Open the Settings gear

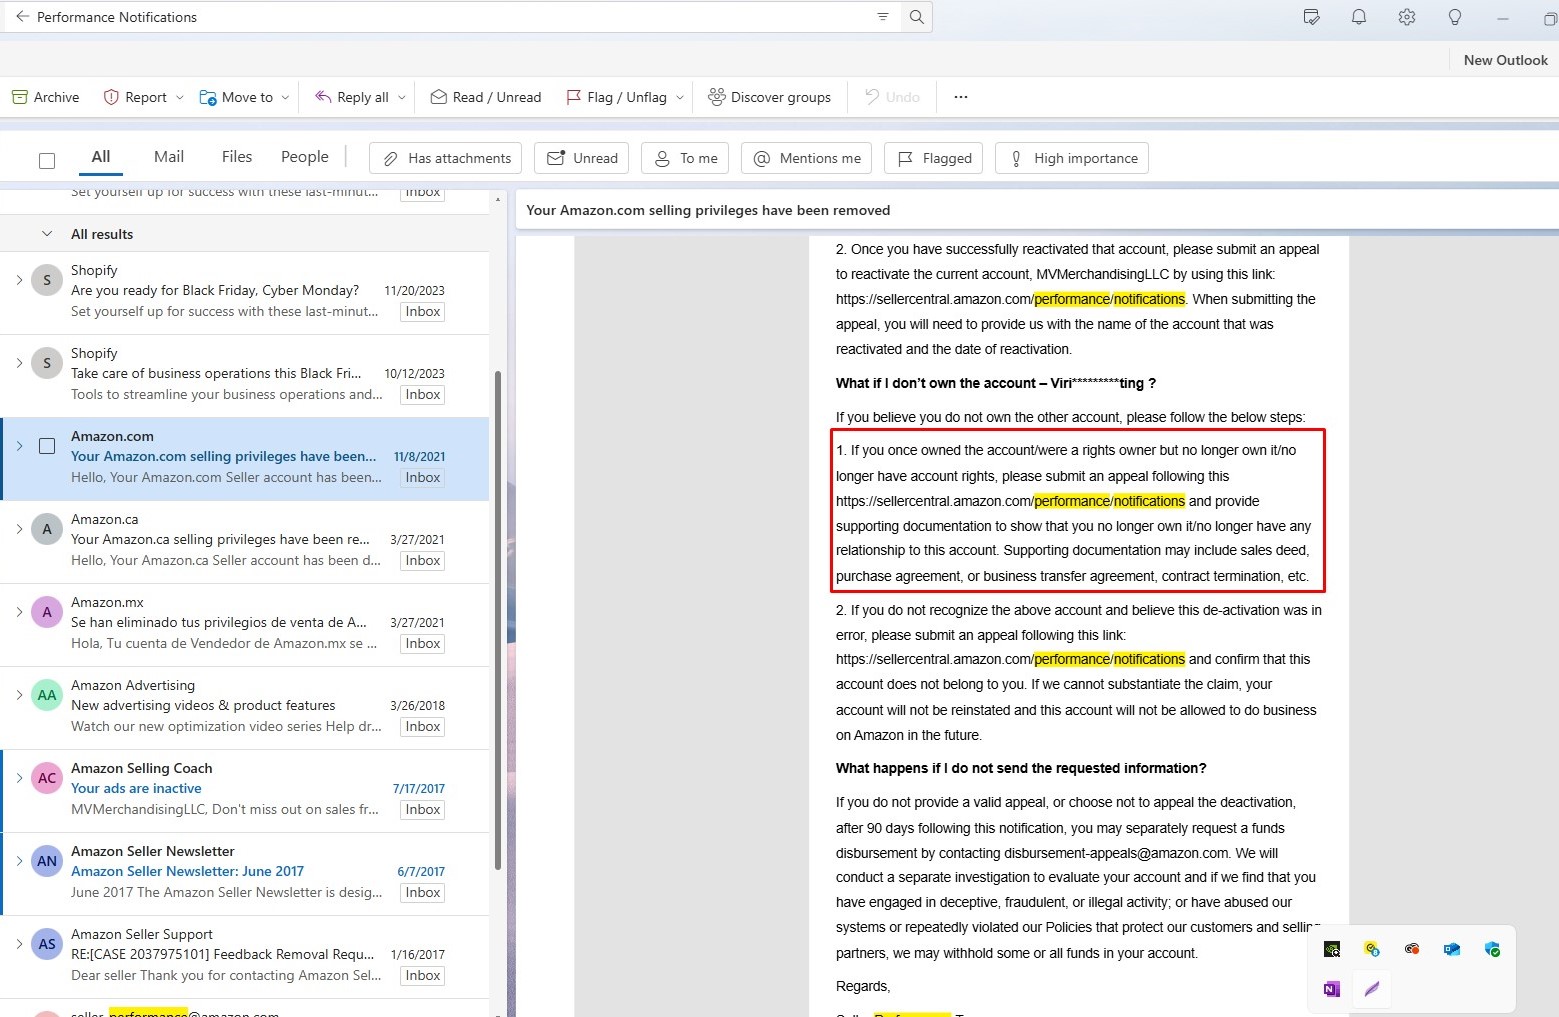pos(1407,17)
